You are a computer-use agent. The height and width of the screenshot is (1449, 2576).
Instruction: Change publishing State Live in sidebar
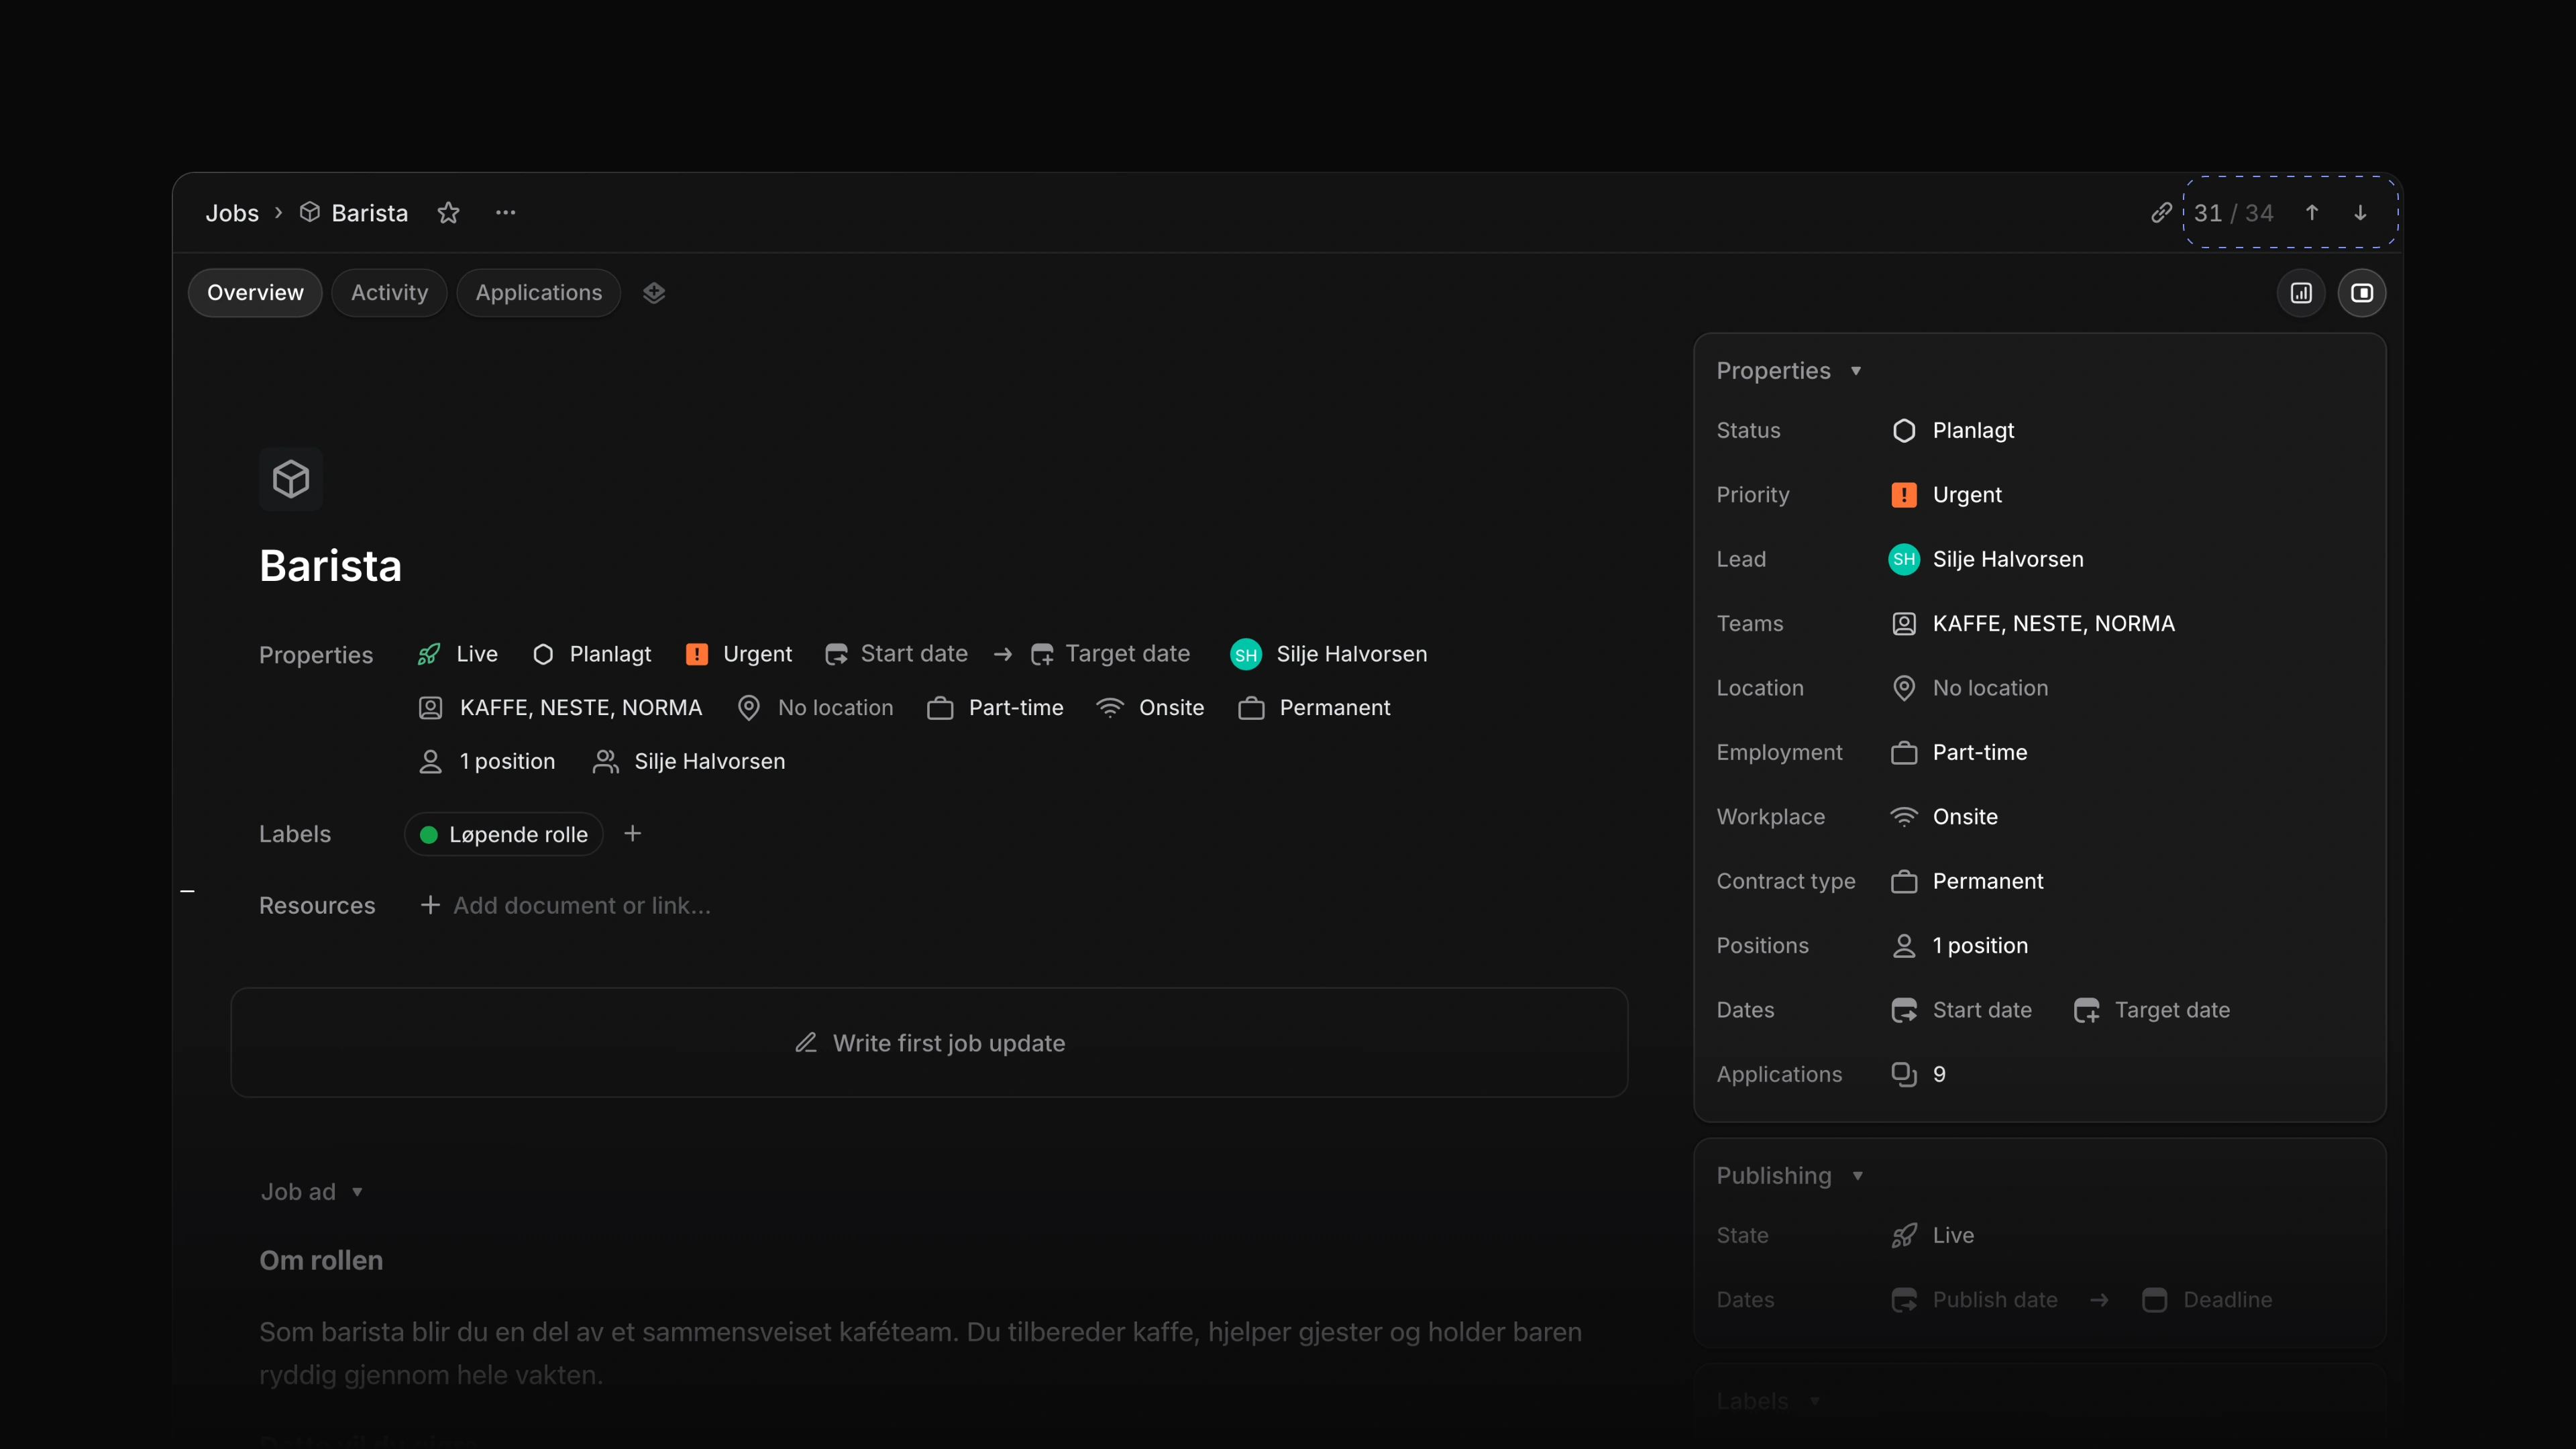point(1933,1236)
